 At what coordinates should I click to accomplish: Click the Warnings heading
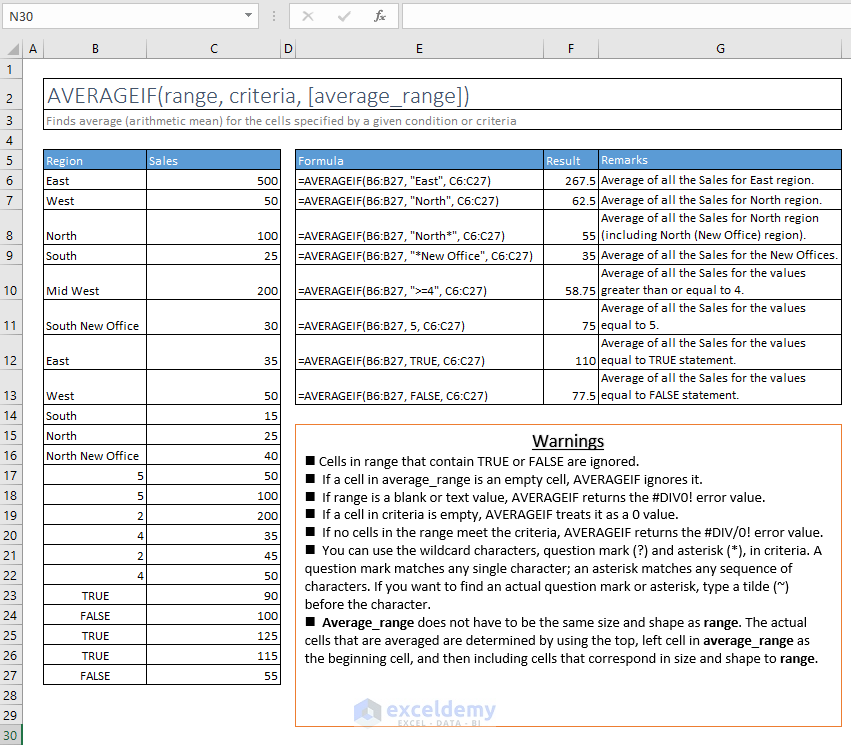pyautogui.click(x=568, y=441)
